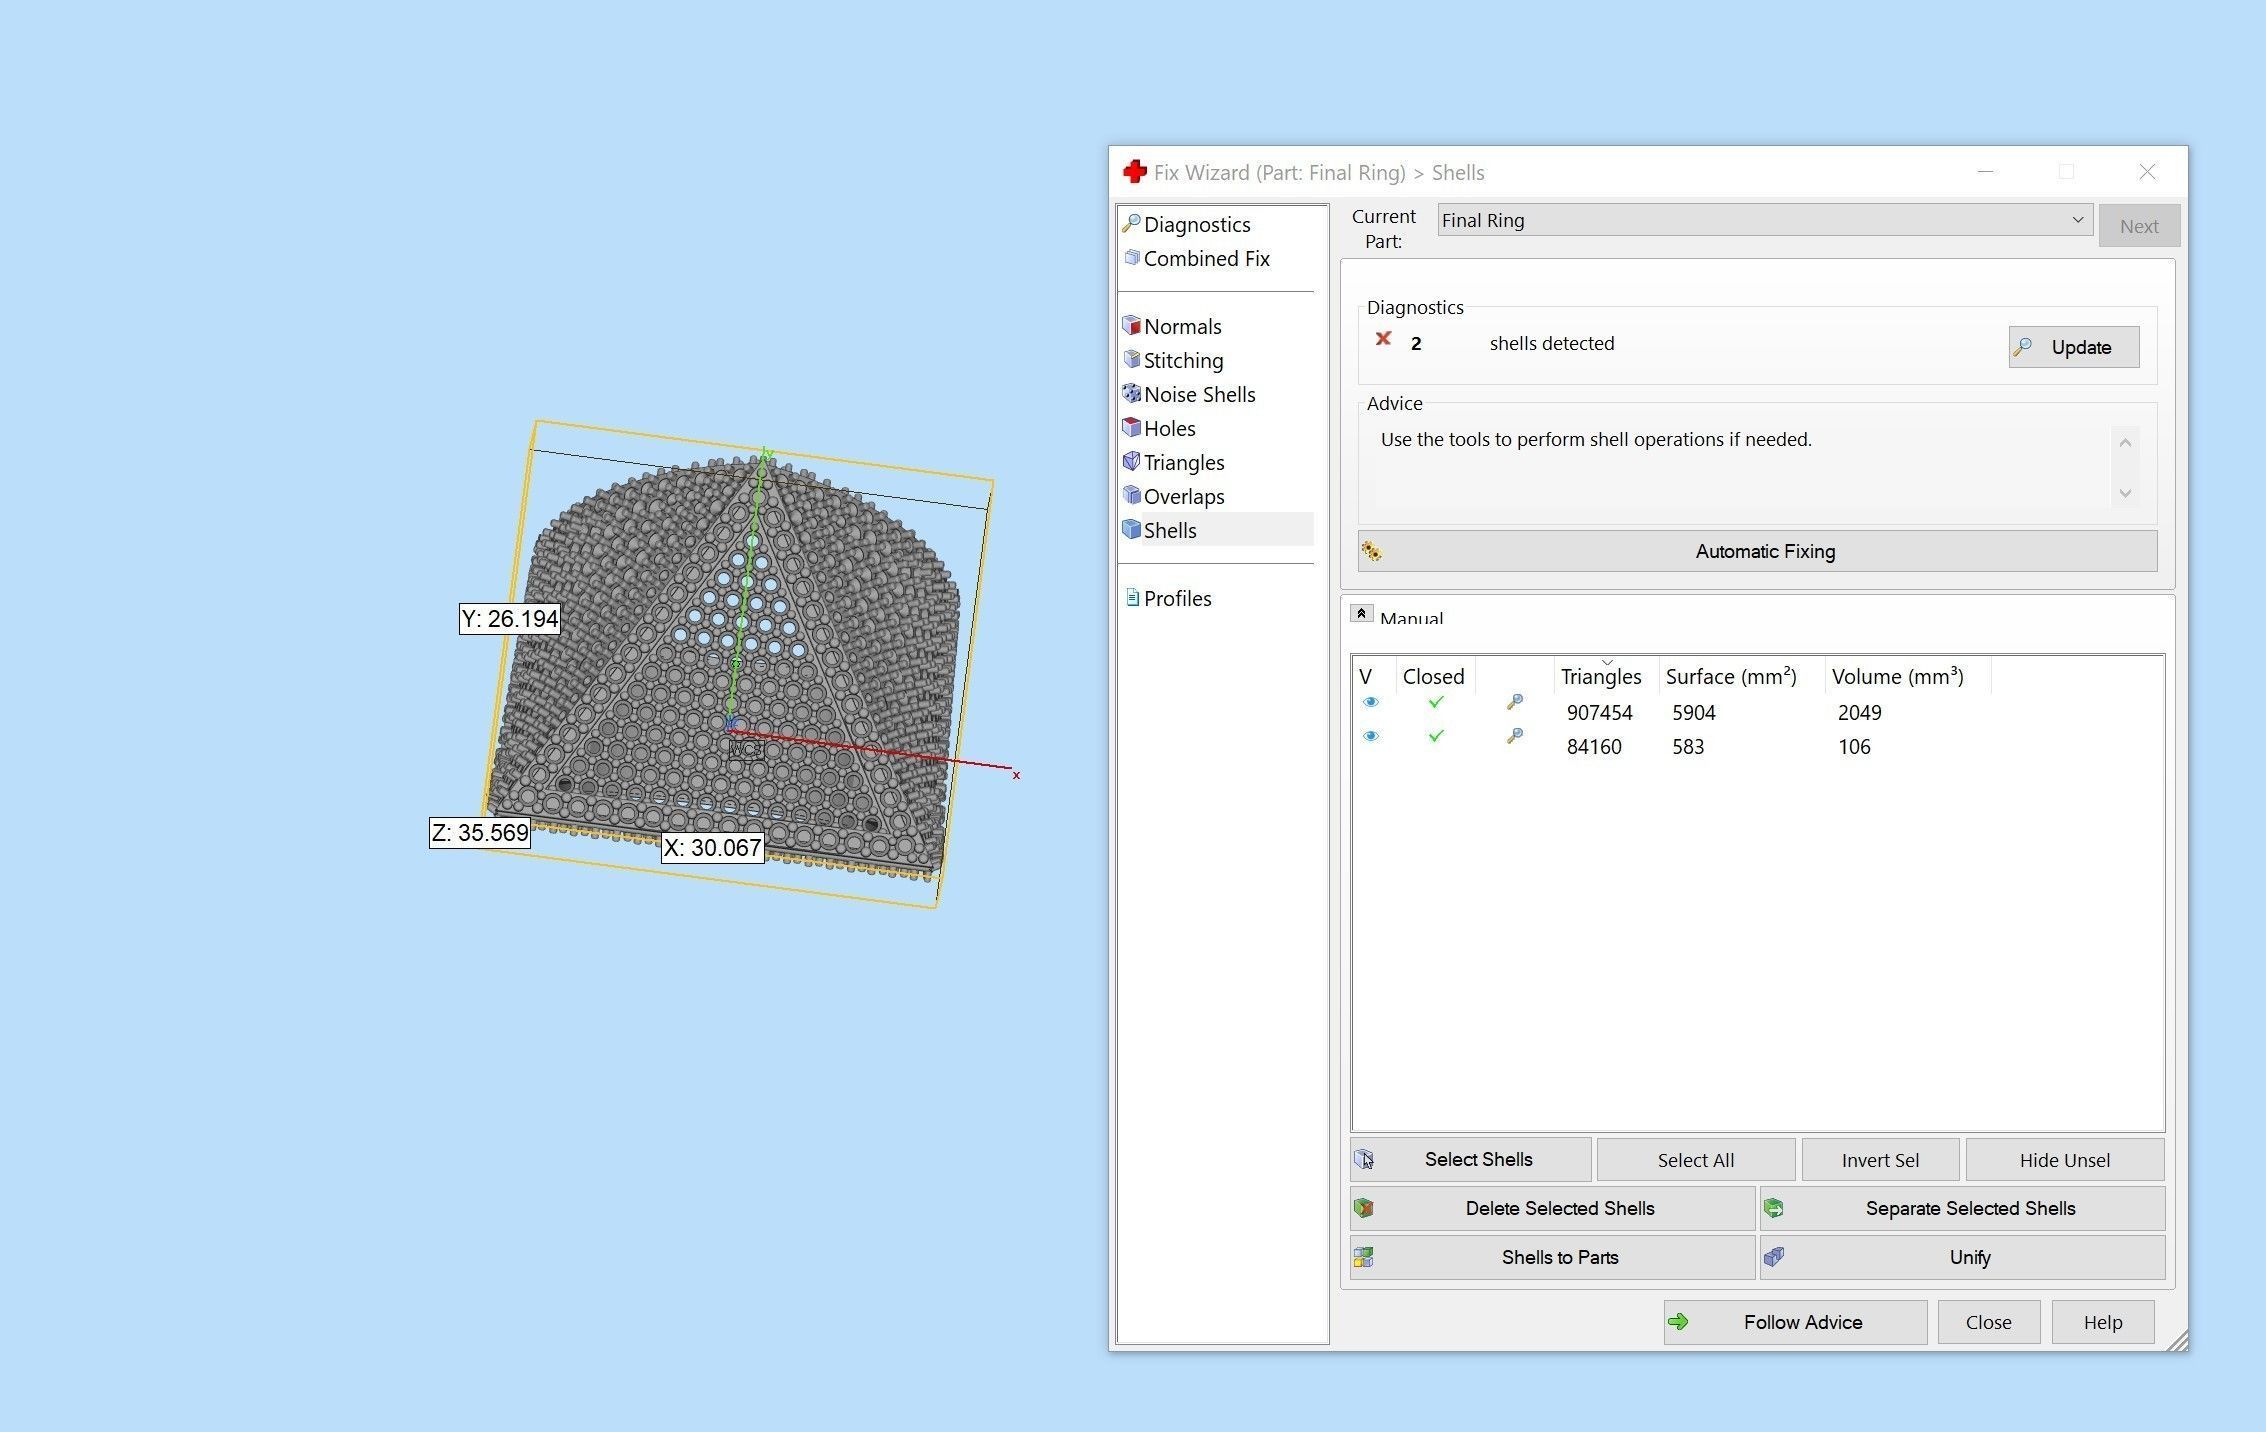Click magnifier icon of 907454-triangle shell
The width and height of the screenshot is (2266, 1432).
pos(1515,703)
